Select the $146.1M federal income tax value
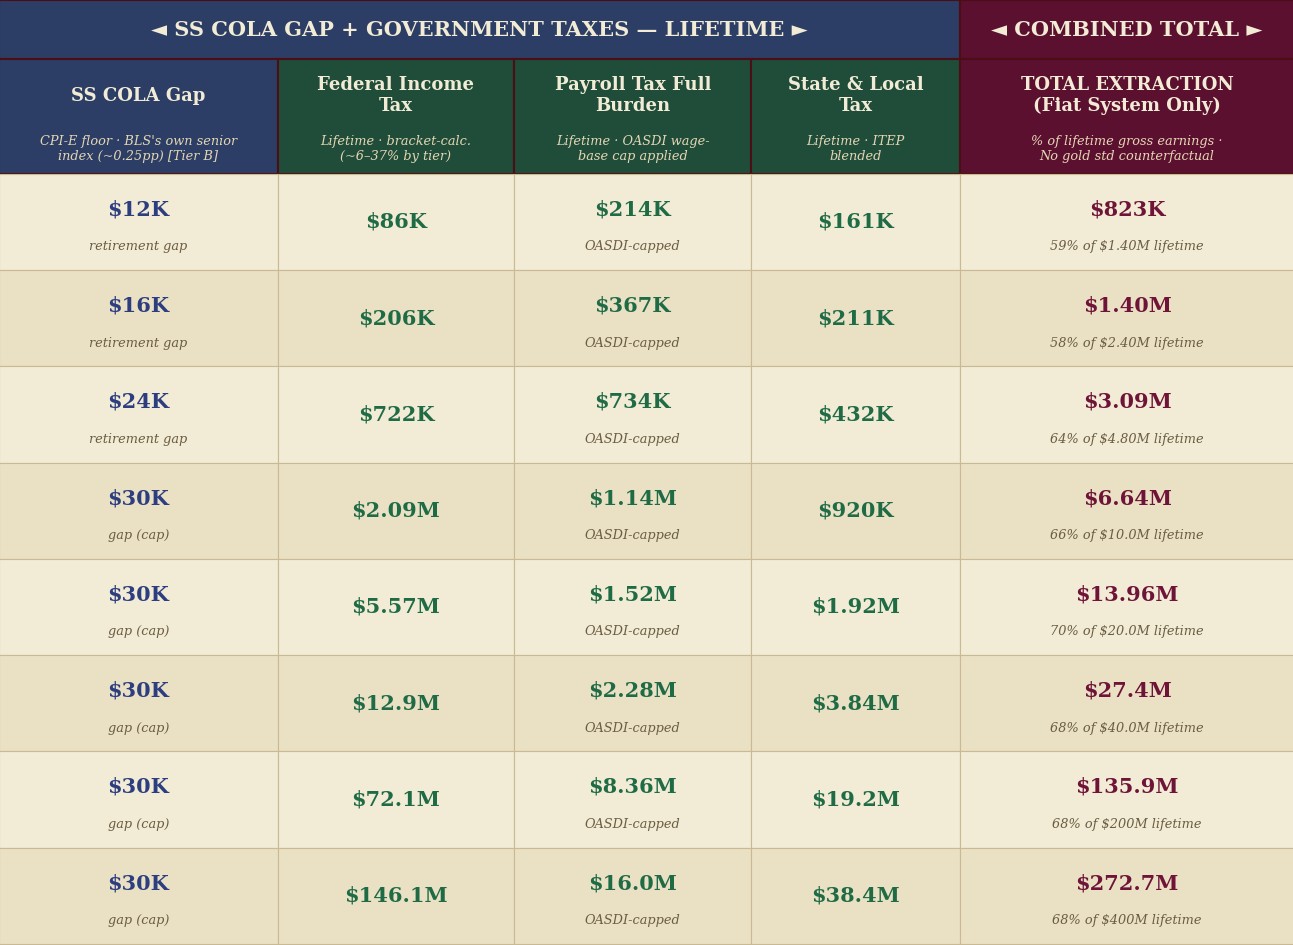This screenshot has height=945, width=1293. 396,896
